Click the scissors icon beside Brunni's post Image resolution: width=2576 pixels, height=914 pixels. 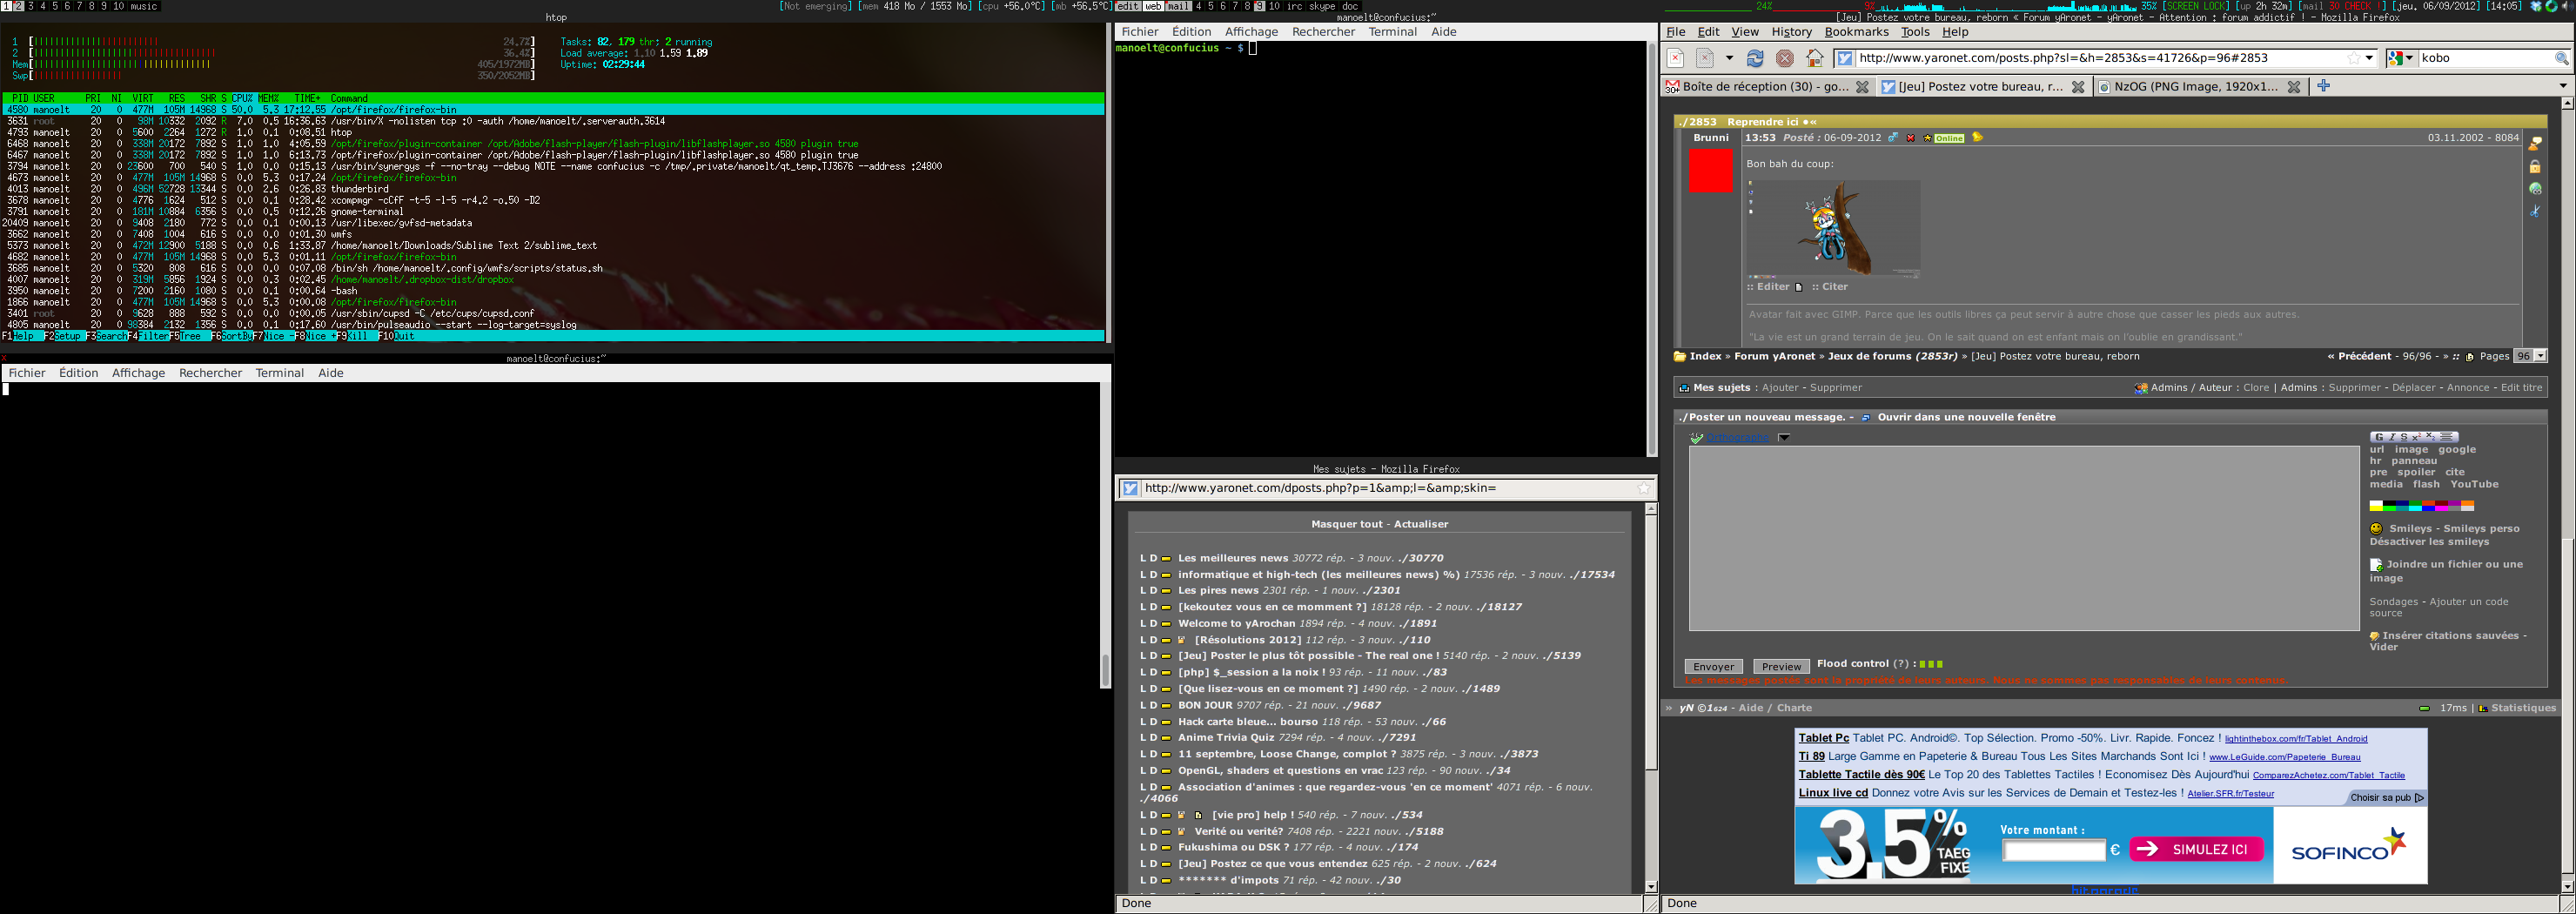click(x=2535, y=212)
